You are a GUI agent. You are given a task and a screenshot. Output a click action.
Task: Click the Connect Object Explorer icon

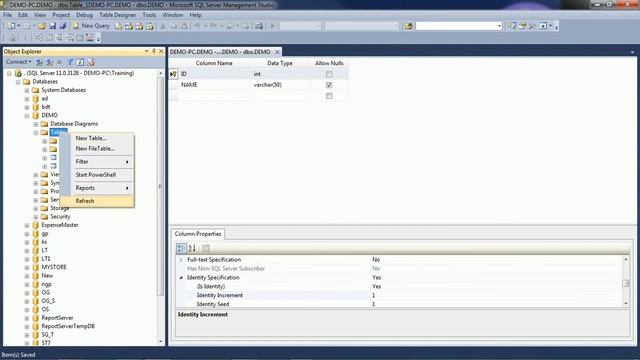tap(39, 62)
